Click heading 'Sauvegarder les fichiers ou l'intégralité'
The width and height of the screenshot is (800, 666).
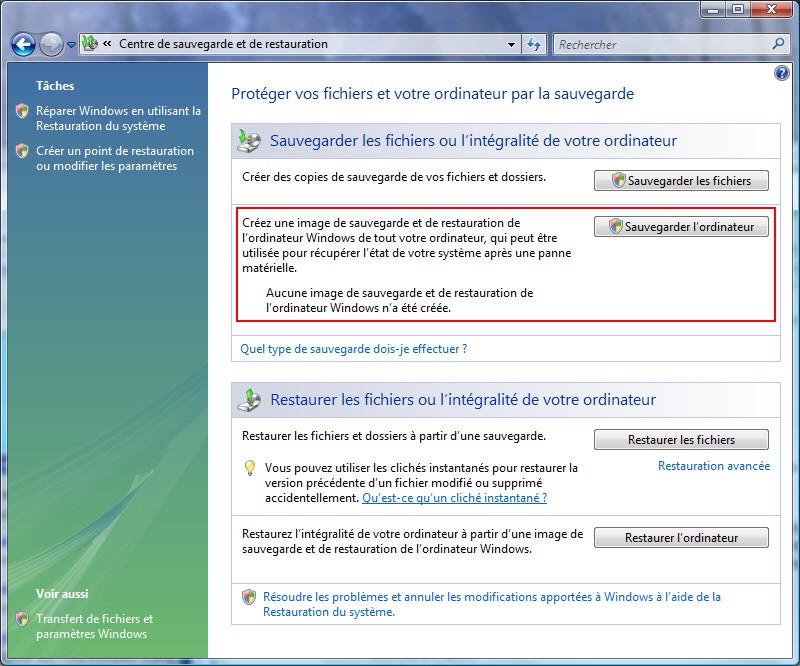(x=473, y=141)
